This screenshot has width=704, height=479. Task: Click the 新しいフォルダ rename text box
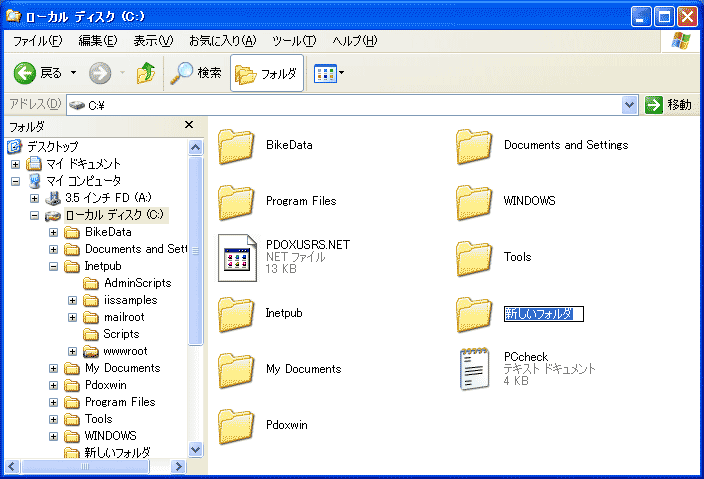544,314
